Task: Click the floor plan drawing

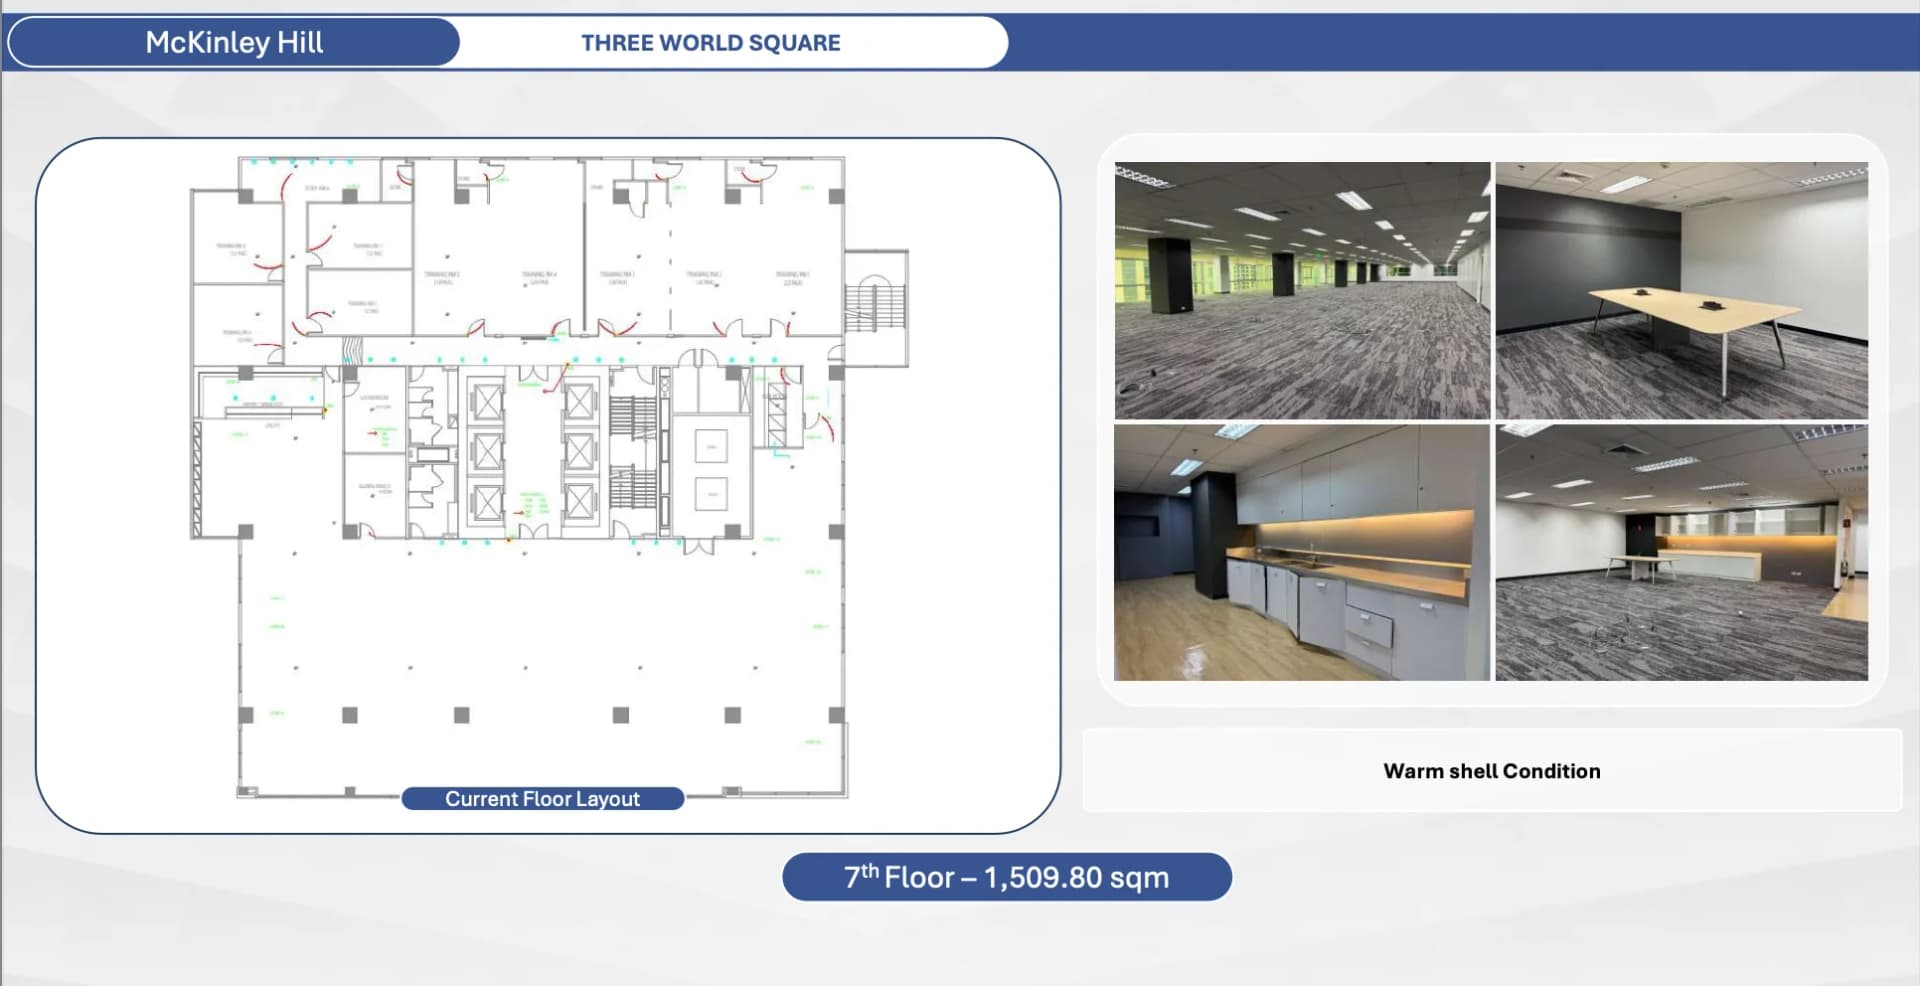Action: point(548,476)
